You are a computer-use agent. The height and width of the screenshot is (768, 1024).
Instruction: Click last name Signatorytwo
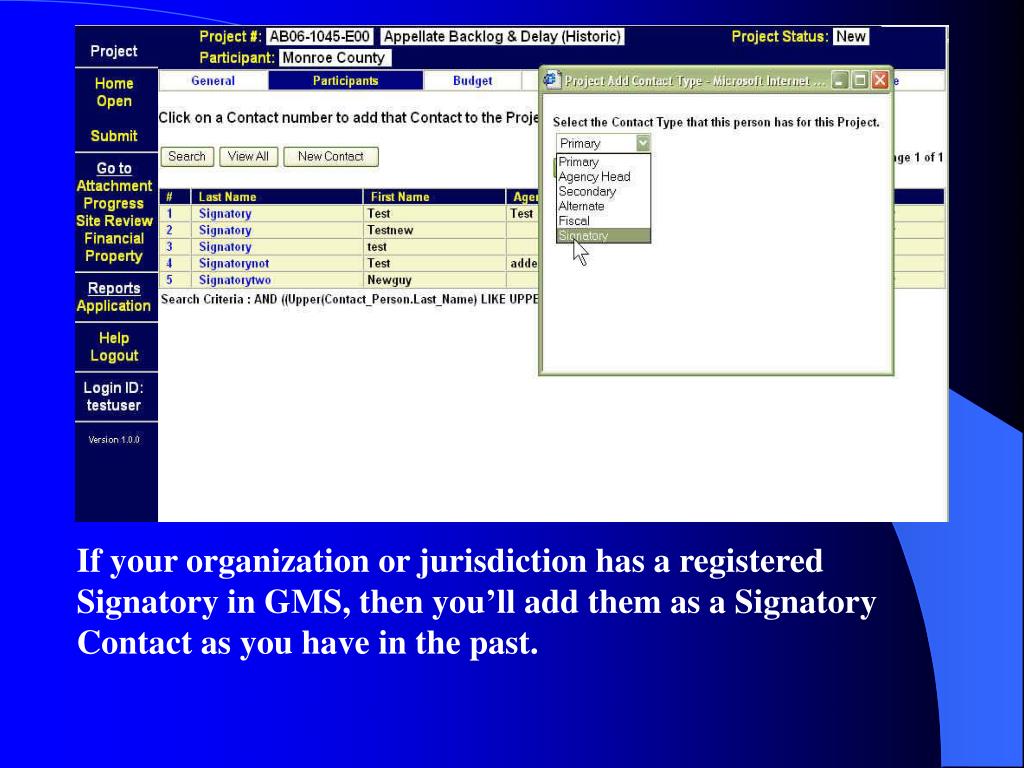click(235, 280)
